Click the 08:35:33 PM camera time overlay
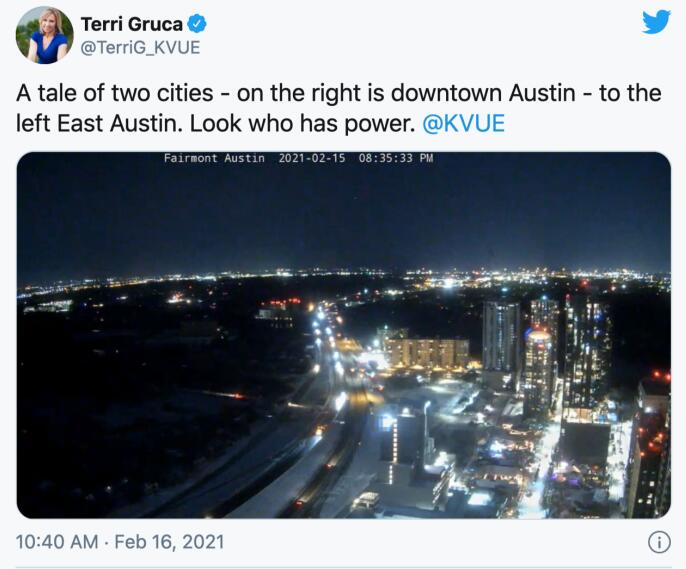686x569 pixels. [396, 158]
